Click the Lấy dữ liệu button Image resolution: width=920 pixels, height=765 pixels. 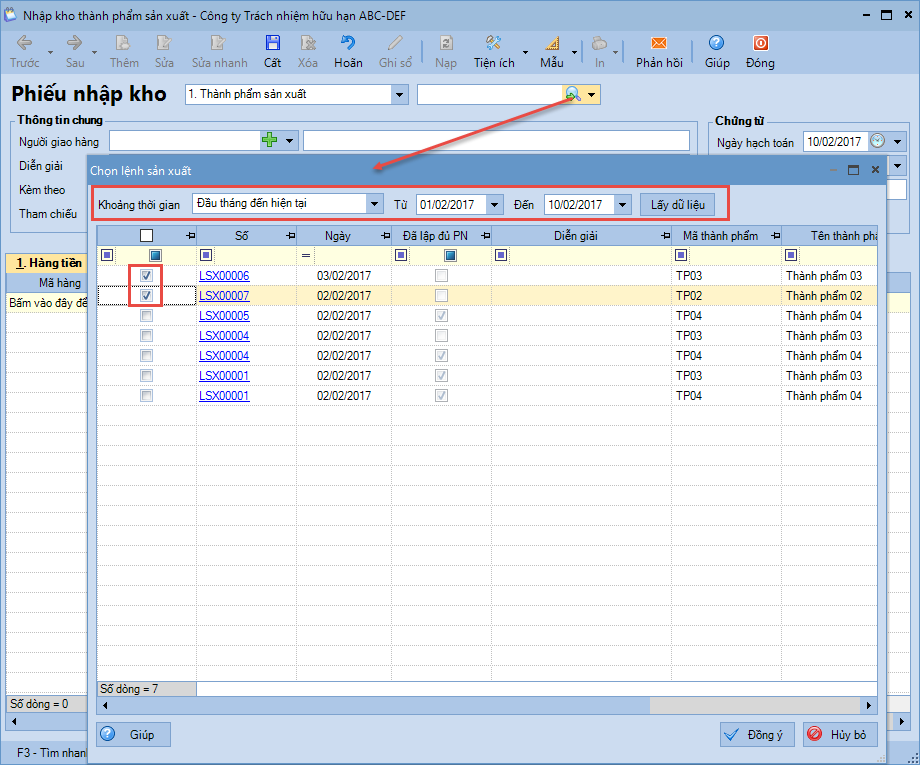tap(677, 204)
